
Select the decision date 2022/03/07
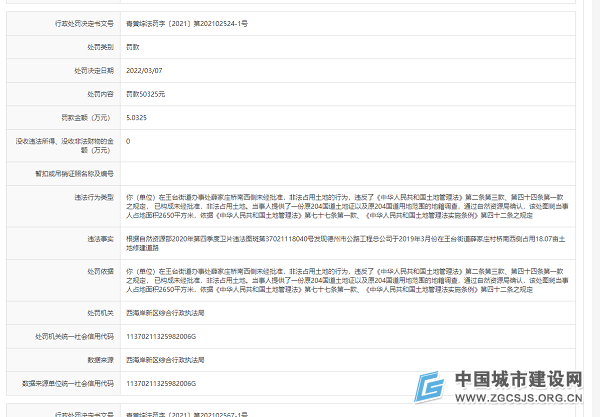pos(144,71)
